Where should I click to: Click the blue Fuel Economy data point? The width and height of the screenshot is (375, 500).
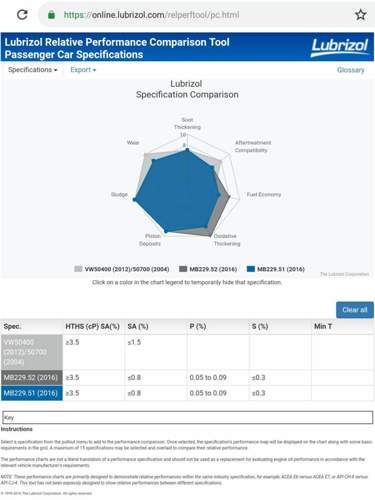coord(219,195)
